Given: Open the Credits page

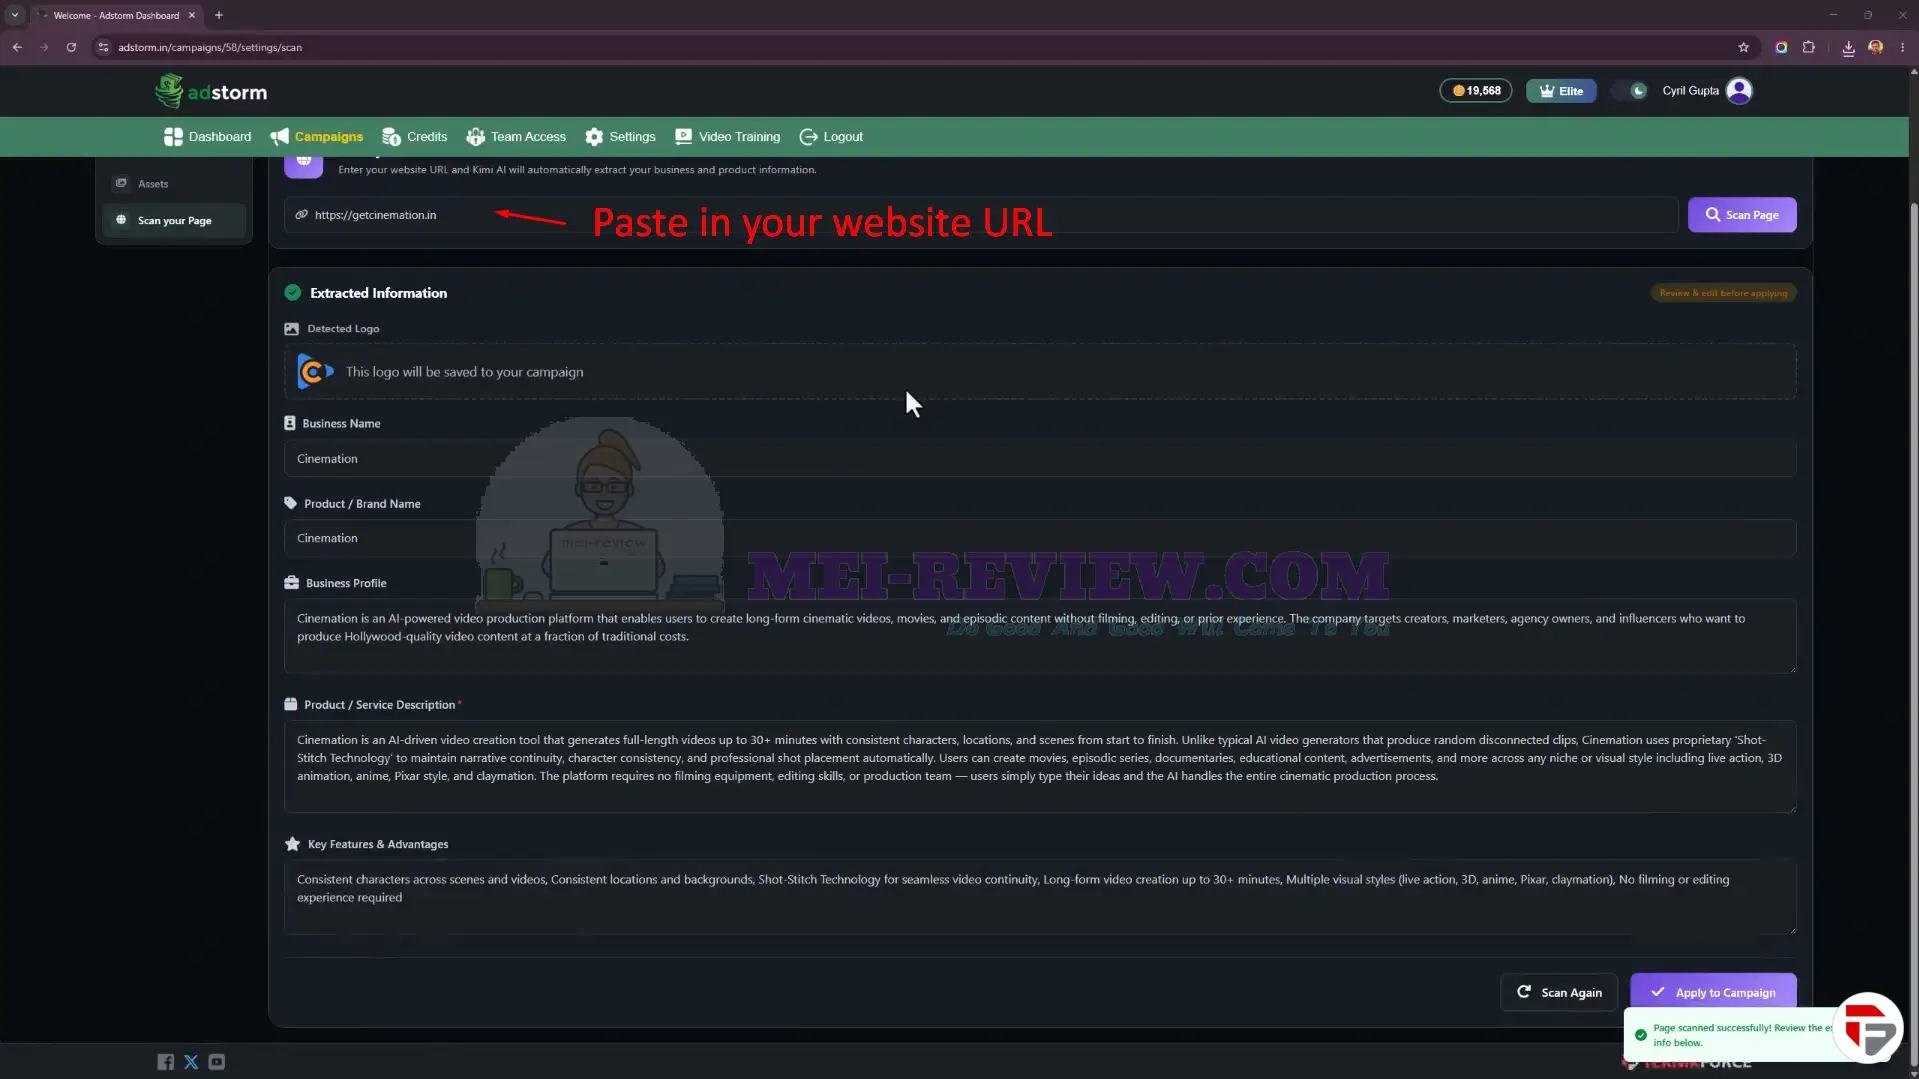Looking at the screenshot, I should tap(414, 137).
